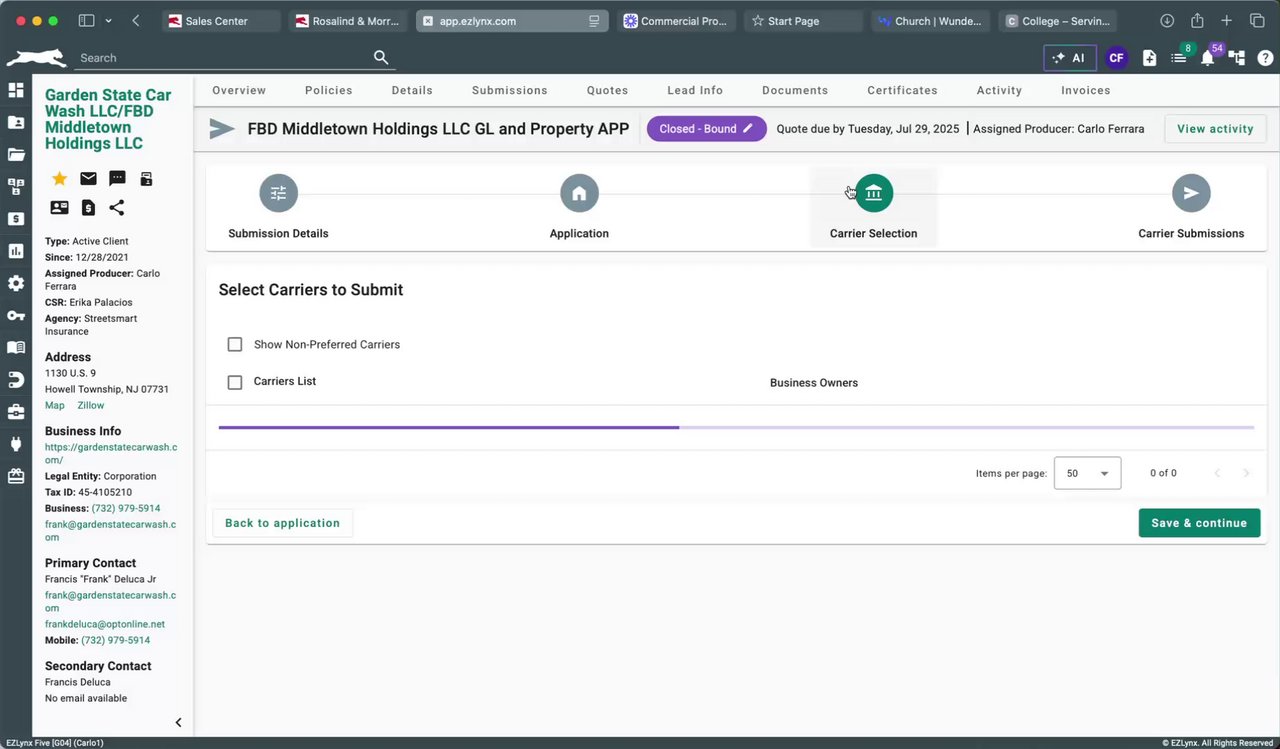1280x749 pixels.
Task: Click Safari share icon
Action: point(1197,21)
